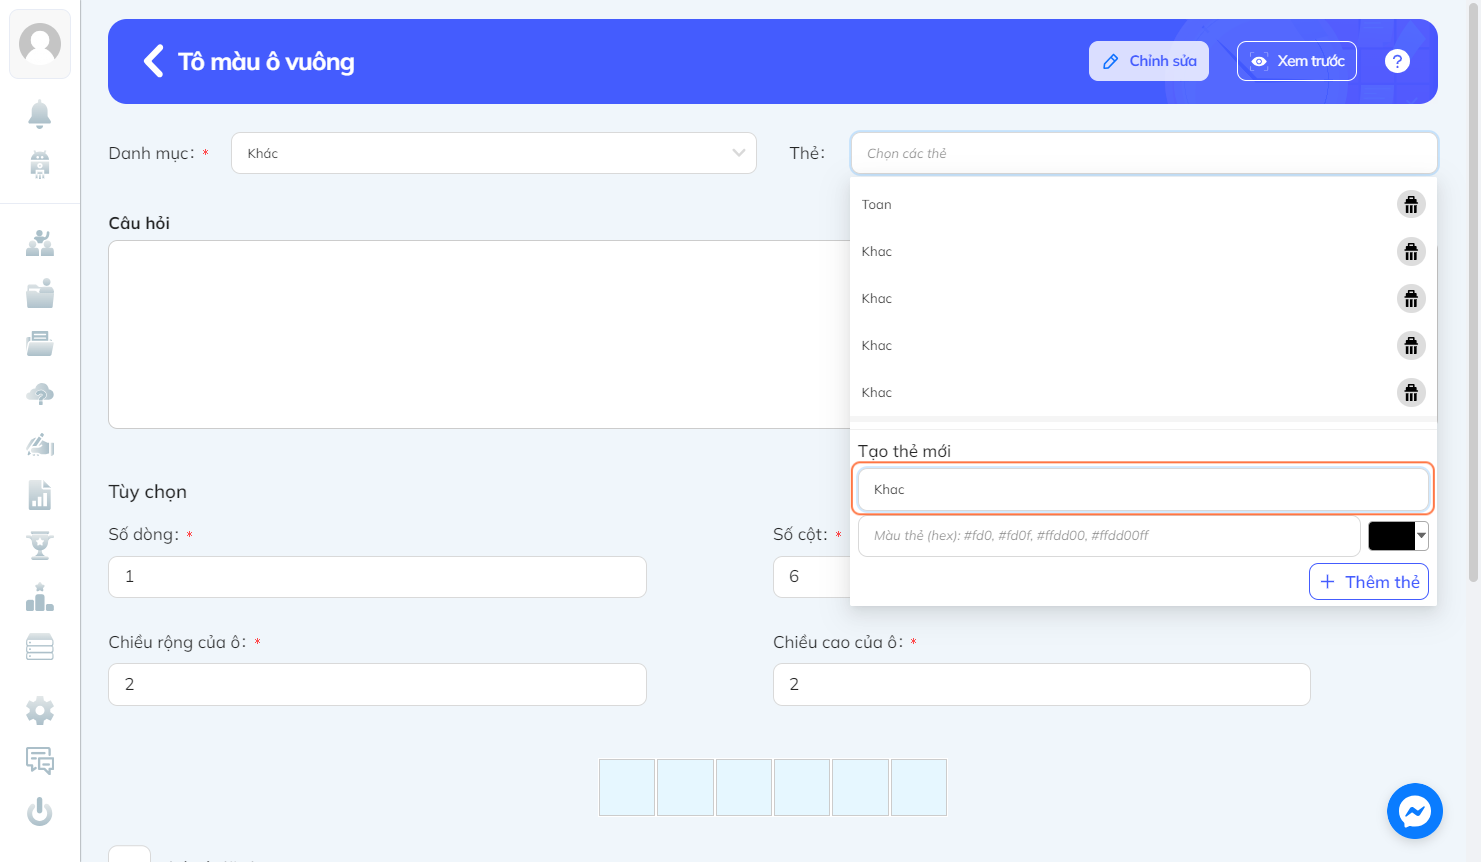Viewport: 1481px width, 862px height.
Task: Choose the first Khac tag option
Action: tap(877, 252)
